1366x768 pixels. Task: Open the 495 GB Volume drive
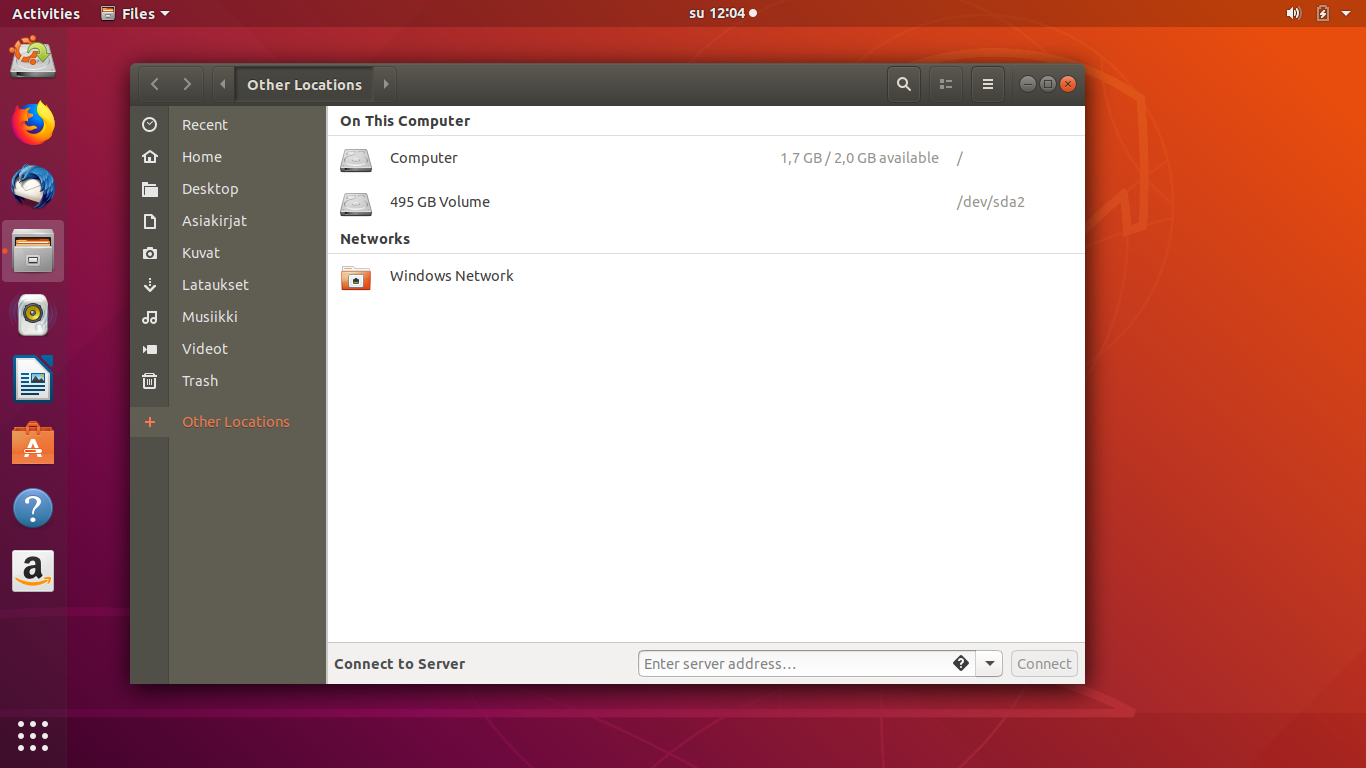440,202
